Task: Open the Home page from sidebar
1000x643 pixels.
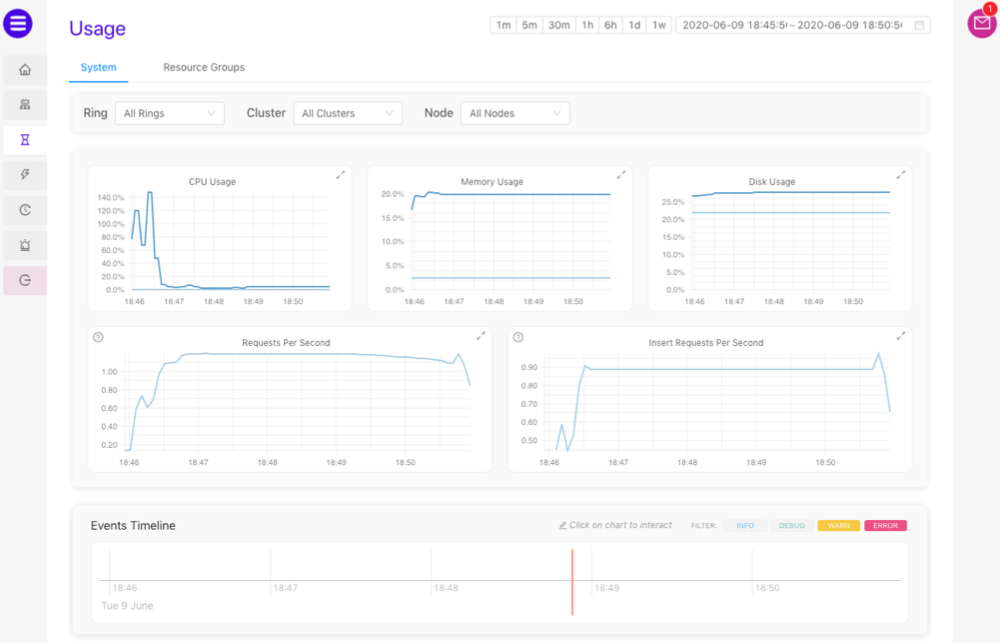Action: pyautogui.click(x=25, y=70)
